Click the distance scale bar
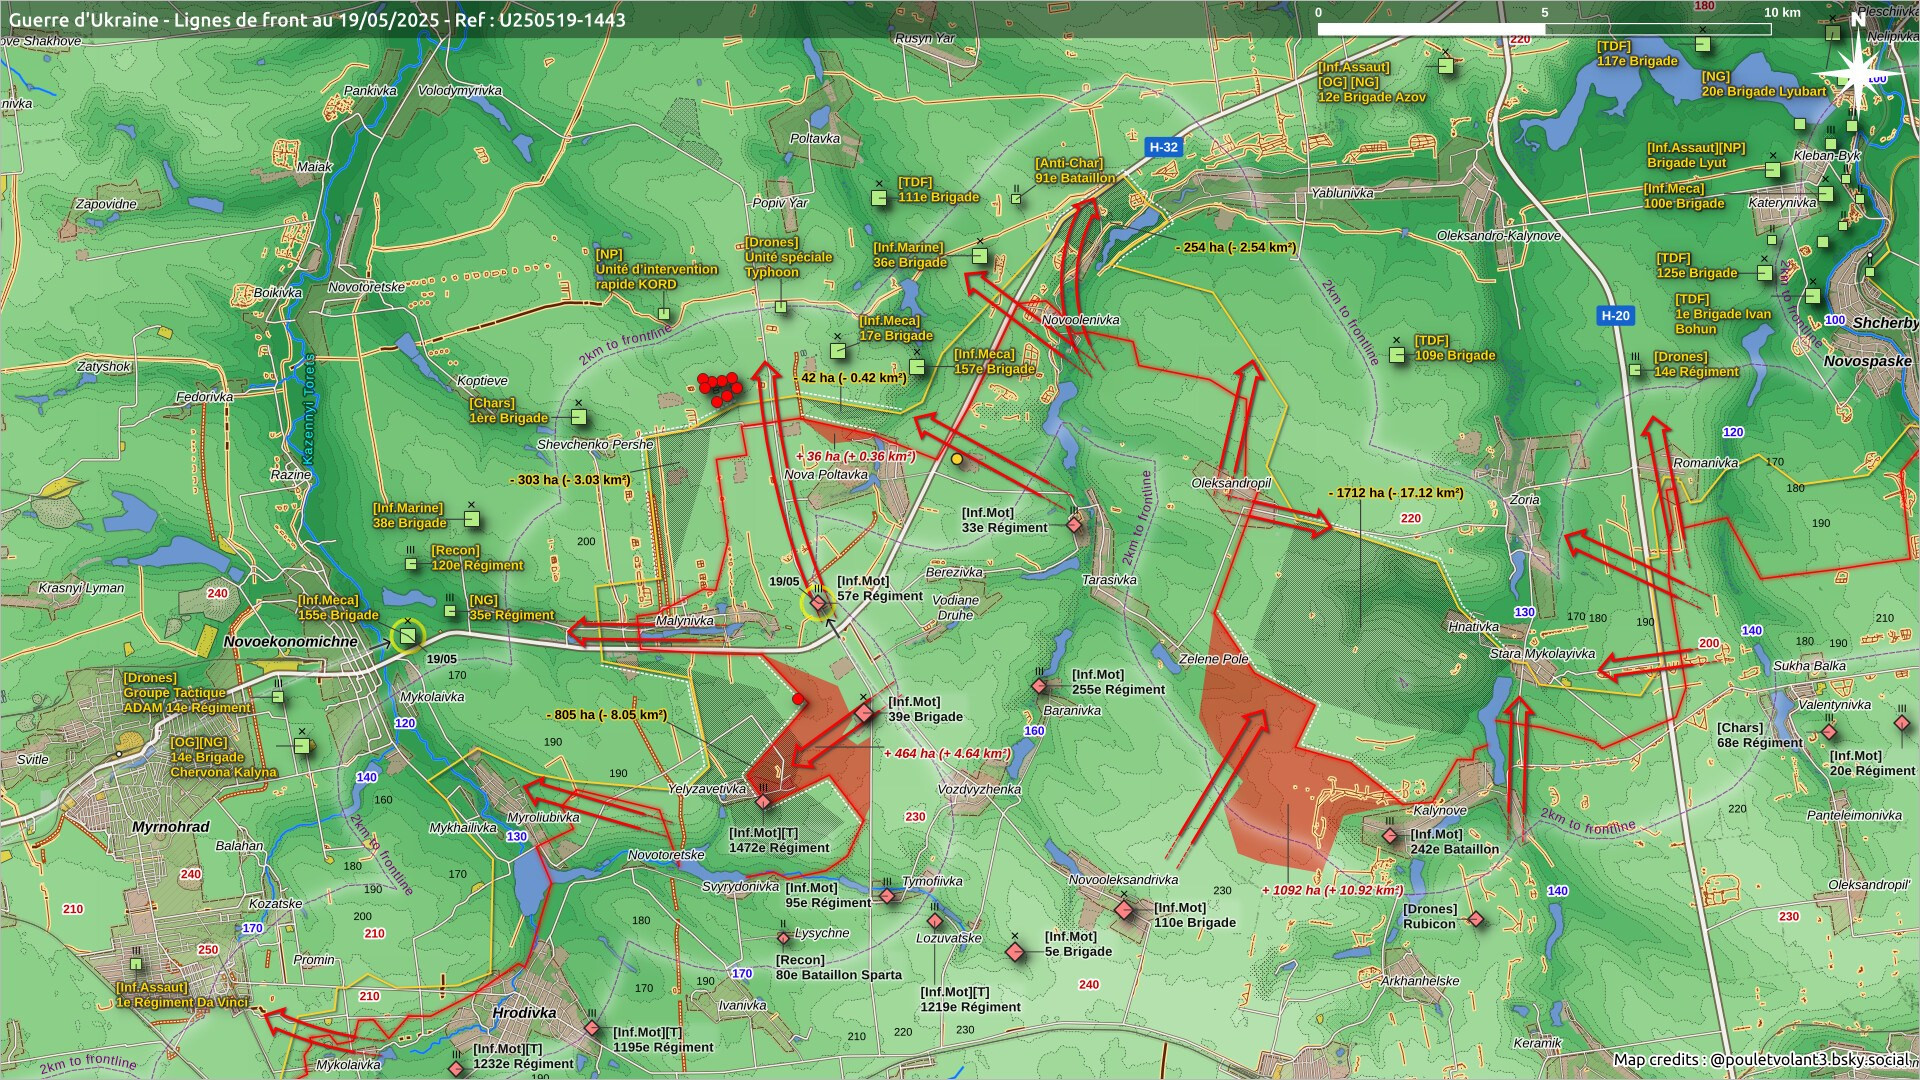Viewport: 1920px width, 1080px height. tap(1544, 29)
